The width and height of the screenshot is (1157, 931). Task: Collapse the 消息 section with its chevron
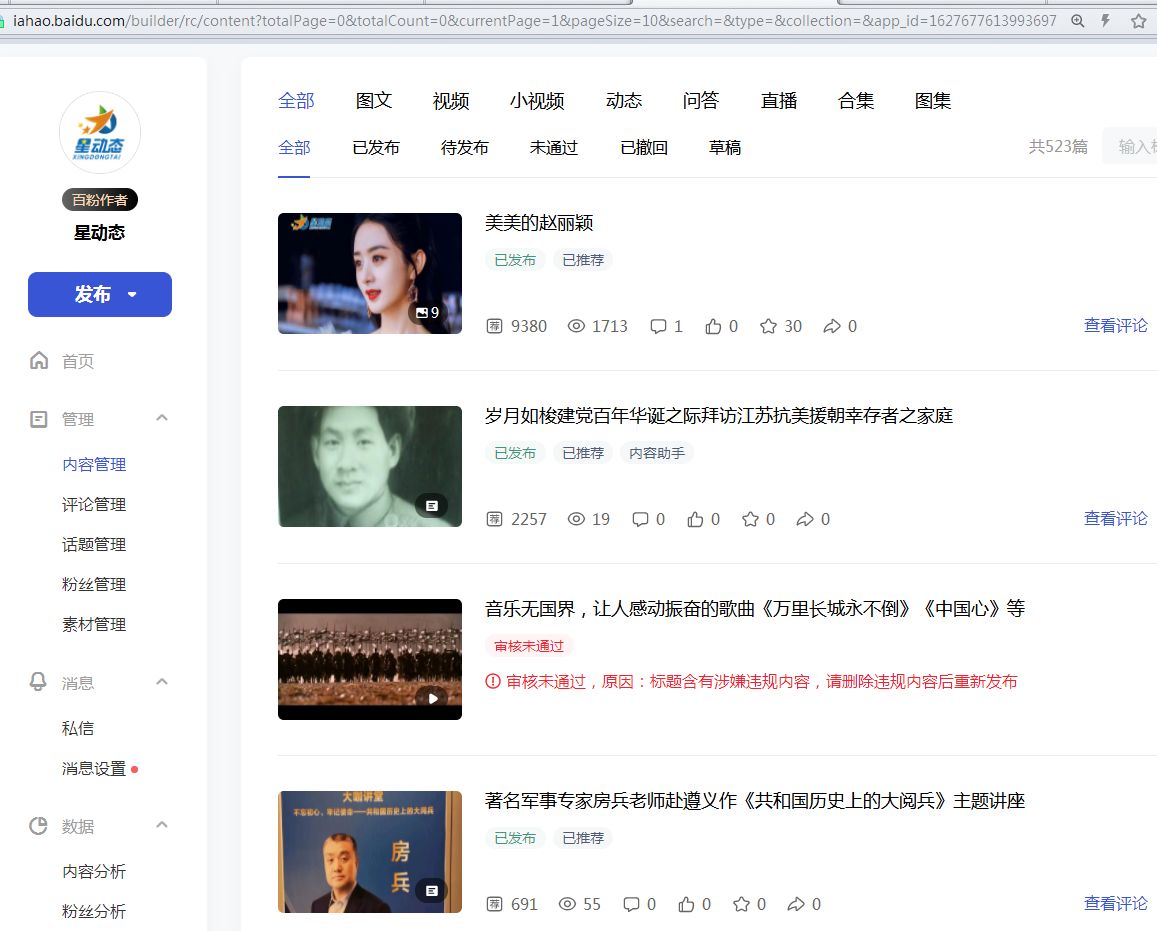[162, 682]
